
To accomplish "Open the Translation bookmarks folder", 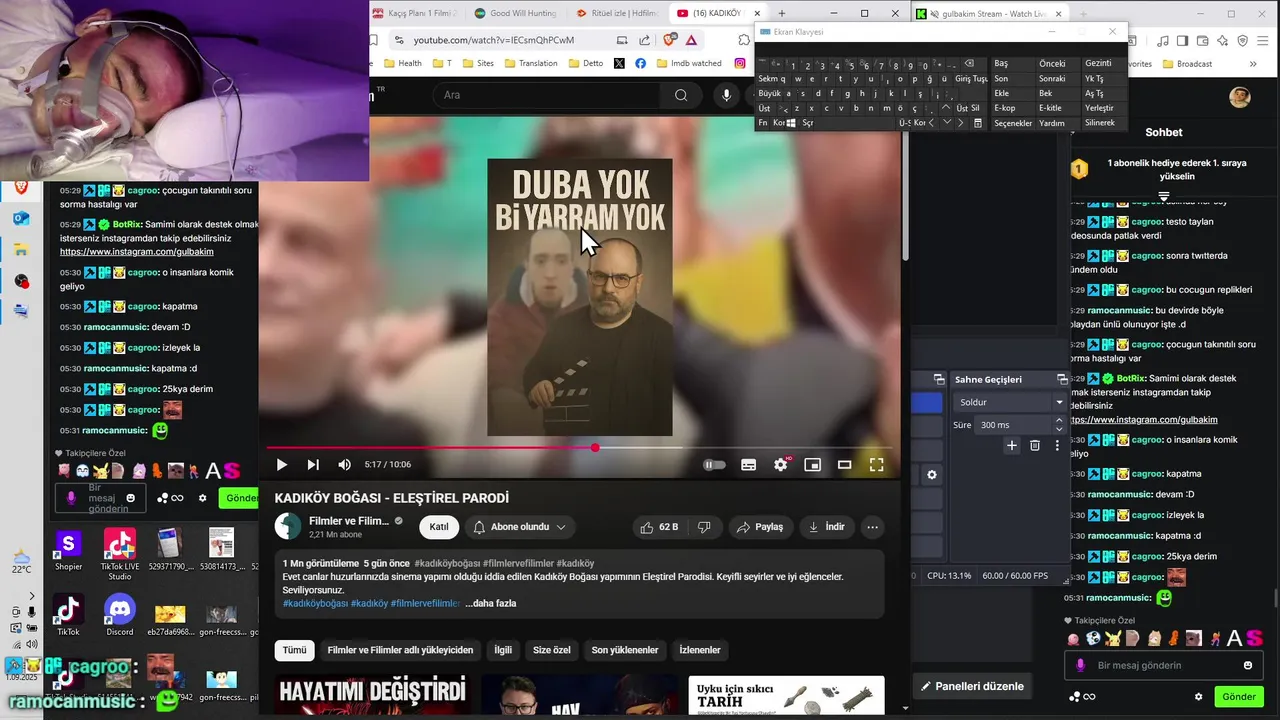I will point(531,63).
